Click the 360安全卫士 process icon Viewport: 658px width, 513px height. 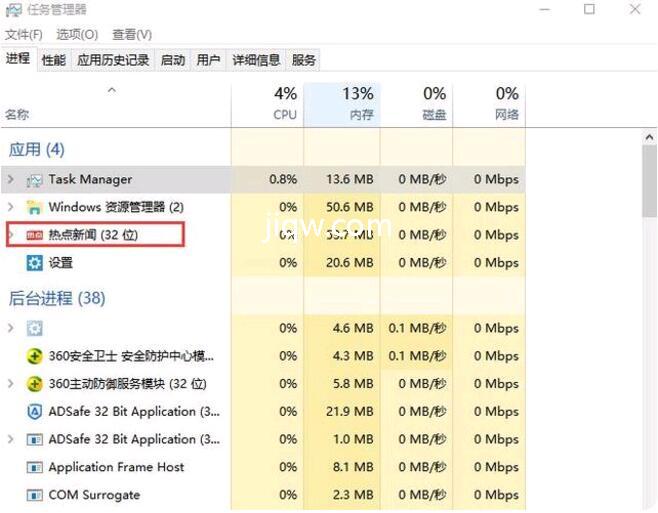pos(34,356)
